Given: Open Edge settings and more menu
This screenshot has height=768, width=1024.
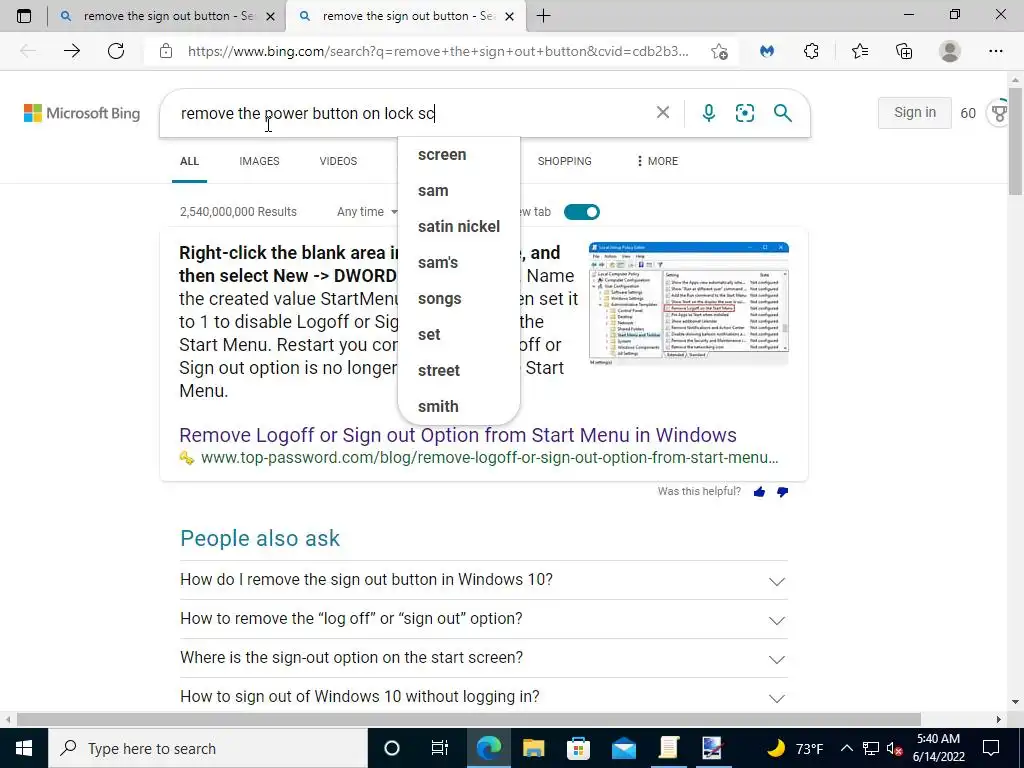Looking at the screenshot, I should tap(995, 51).
